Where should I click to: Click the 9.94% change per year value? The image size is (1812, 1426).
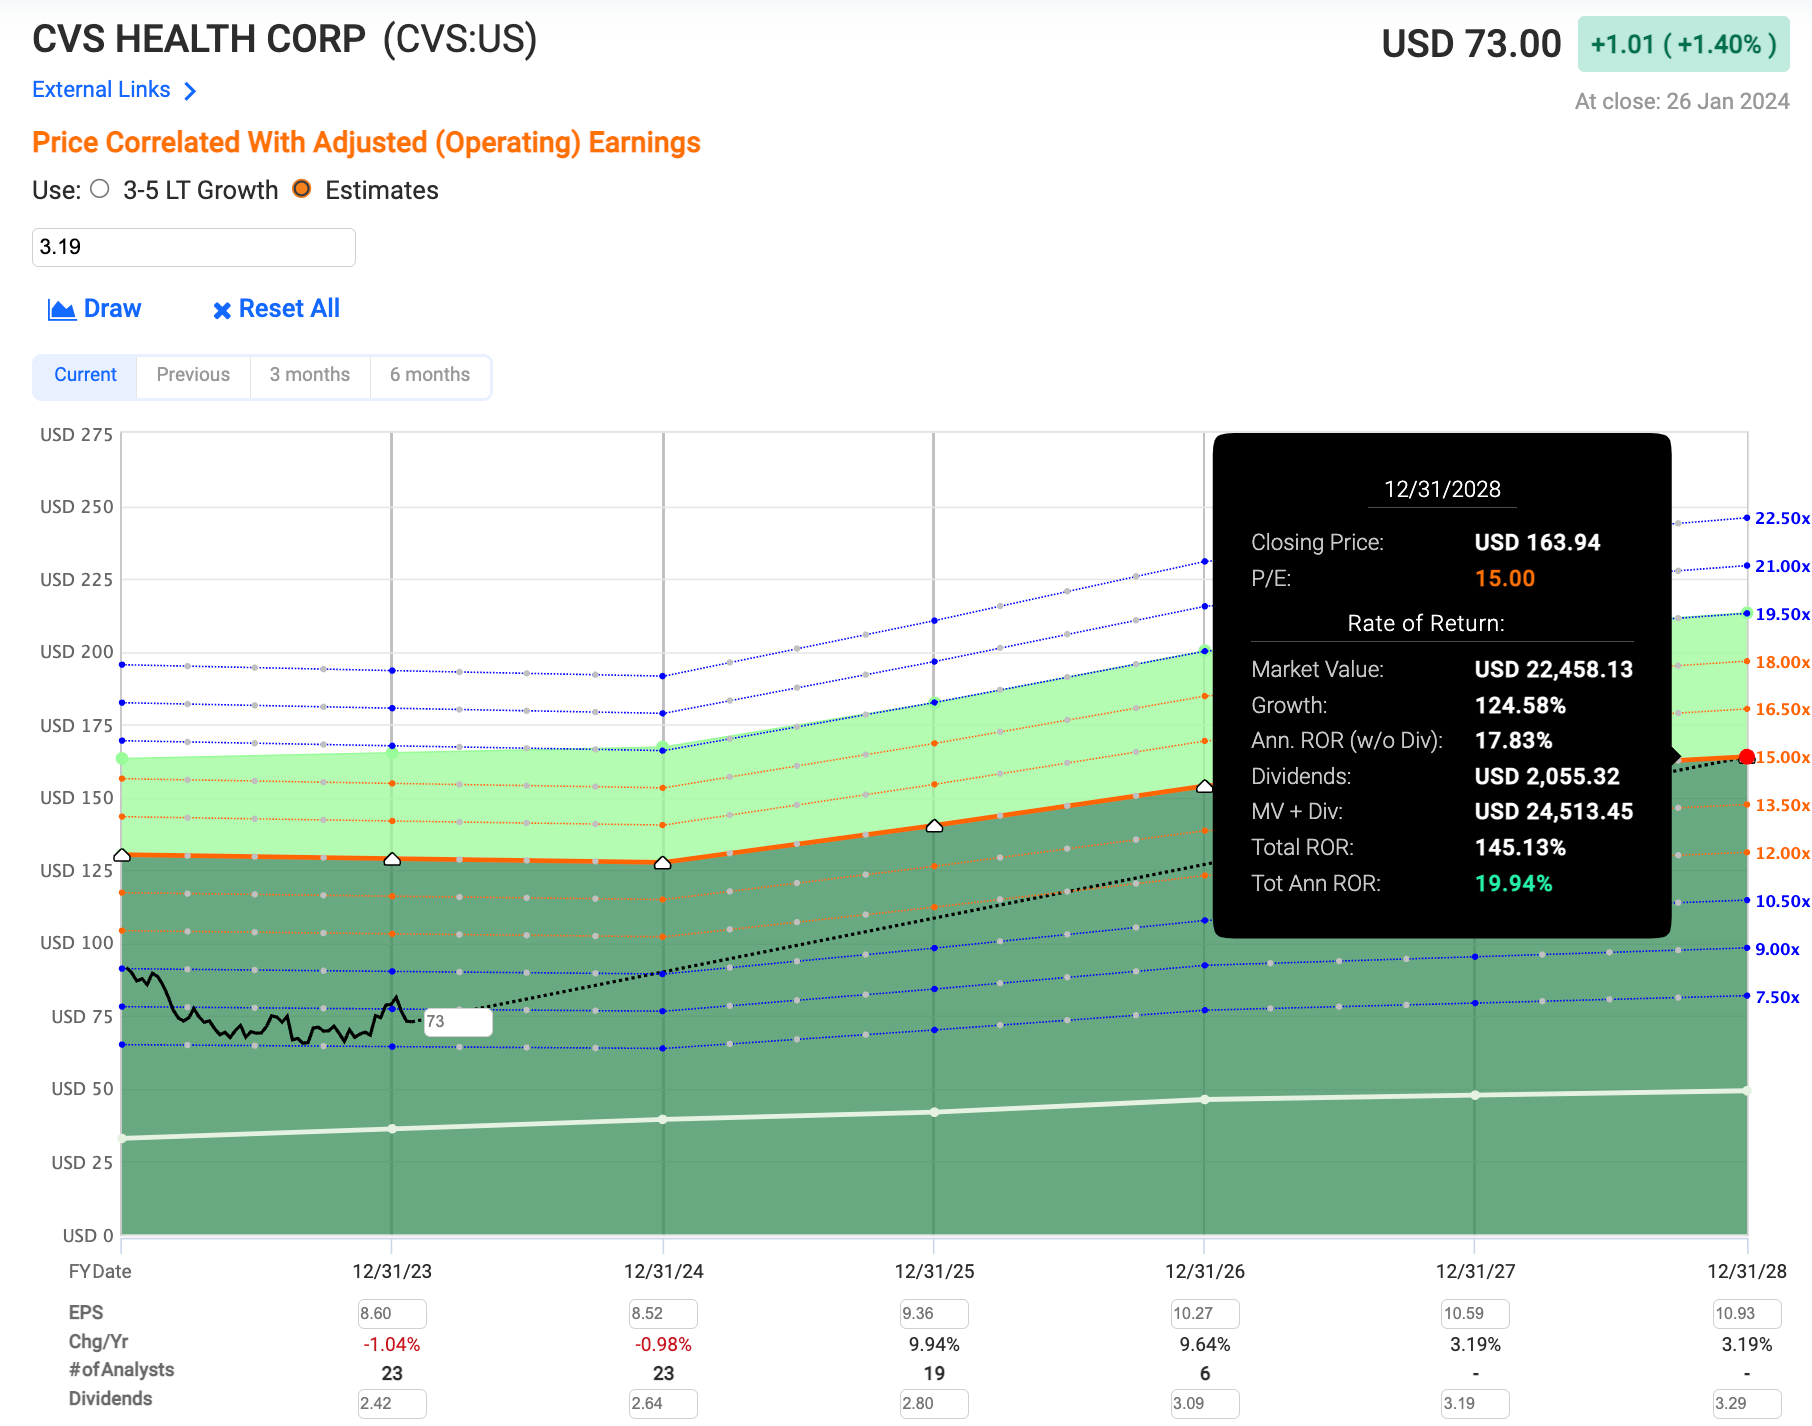[x=934, y=1344]
